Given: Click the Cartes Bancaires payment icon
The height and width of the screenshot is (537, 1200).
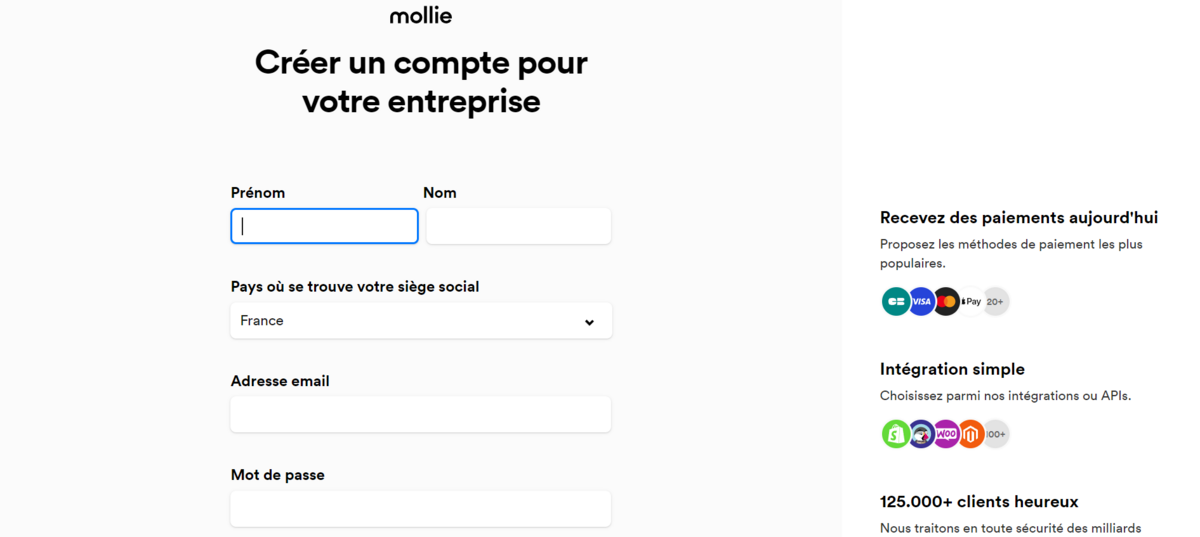Looking at the screenshot, I should point(896,301).
